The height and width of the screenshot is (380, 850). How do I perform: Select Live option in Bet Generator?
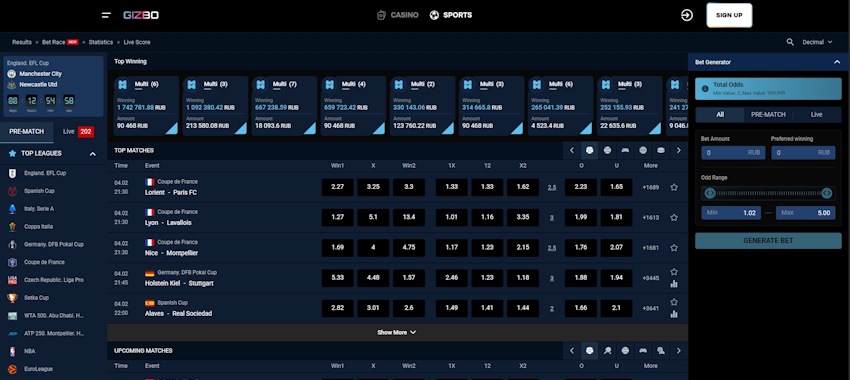(x=816, y=114)
